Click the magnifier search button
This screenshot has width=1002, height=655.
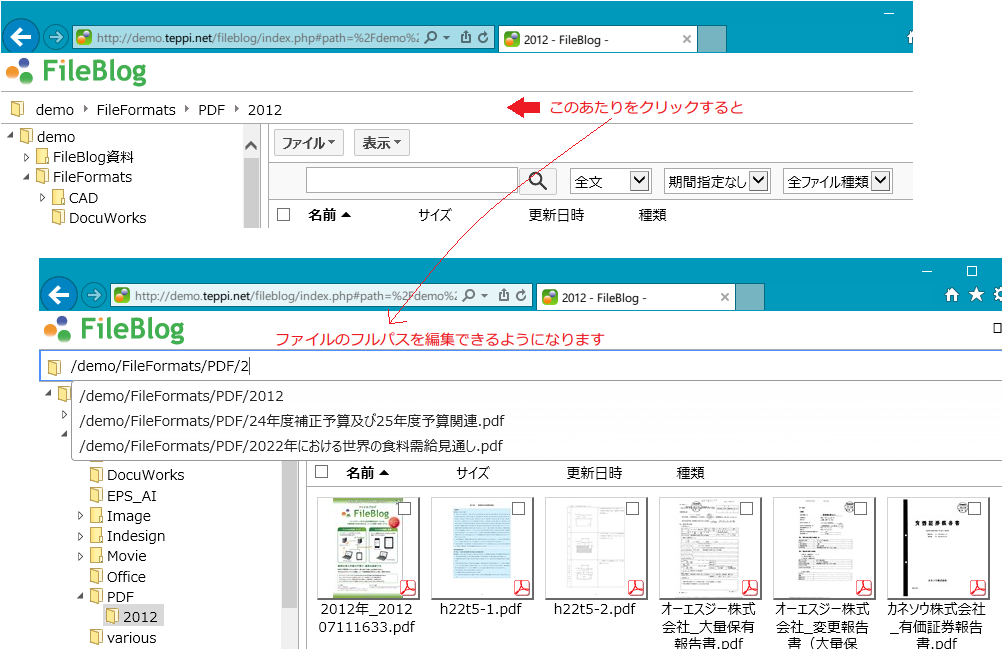[x=537, y=181]
